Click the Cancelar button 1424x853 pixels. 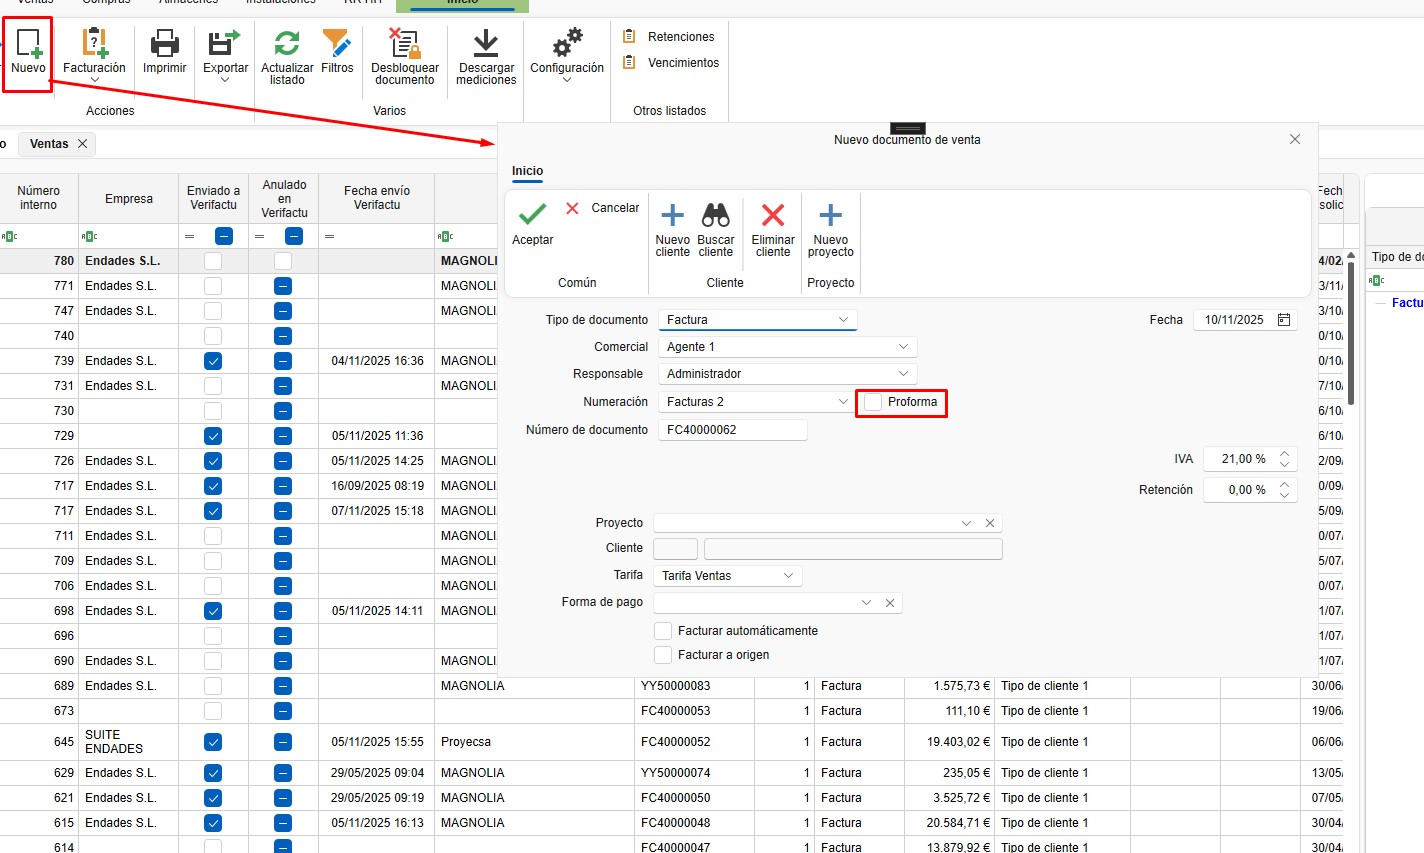603,208
